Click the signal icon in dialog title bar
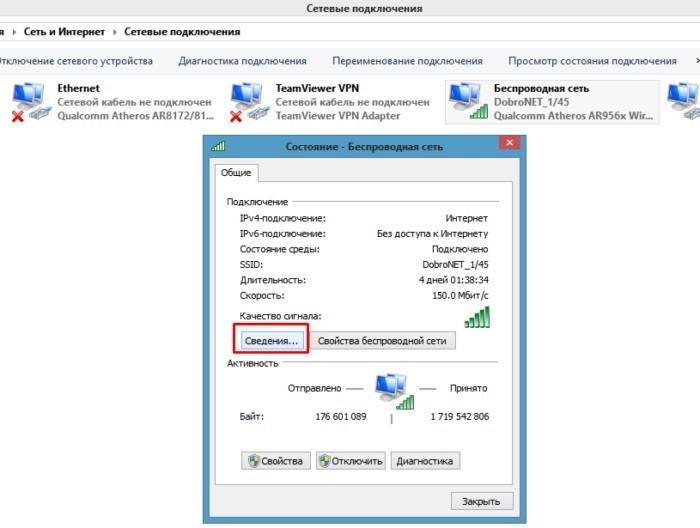Screen dimensions: 700x528 (x=218, y=146)
